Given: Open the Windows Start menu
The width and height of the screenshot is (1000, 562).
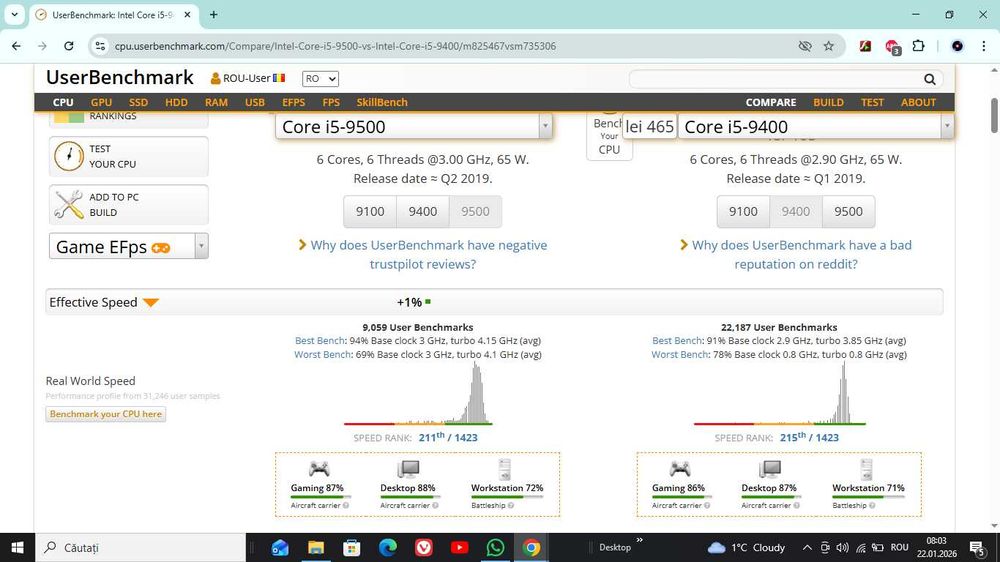Looking at the screenshot, I should pos(17,547).
